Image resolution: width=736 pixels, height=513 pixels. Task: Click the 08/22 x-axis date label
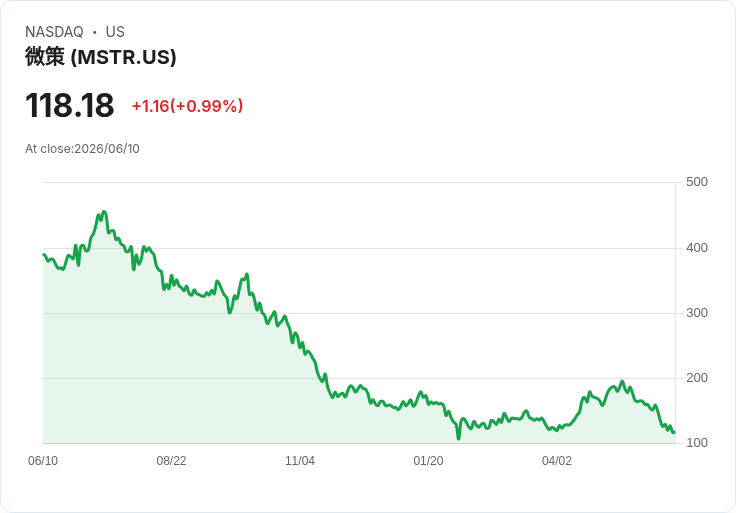click(171, 461)
